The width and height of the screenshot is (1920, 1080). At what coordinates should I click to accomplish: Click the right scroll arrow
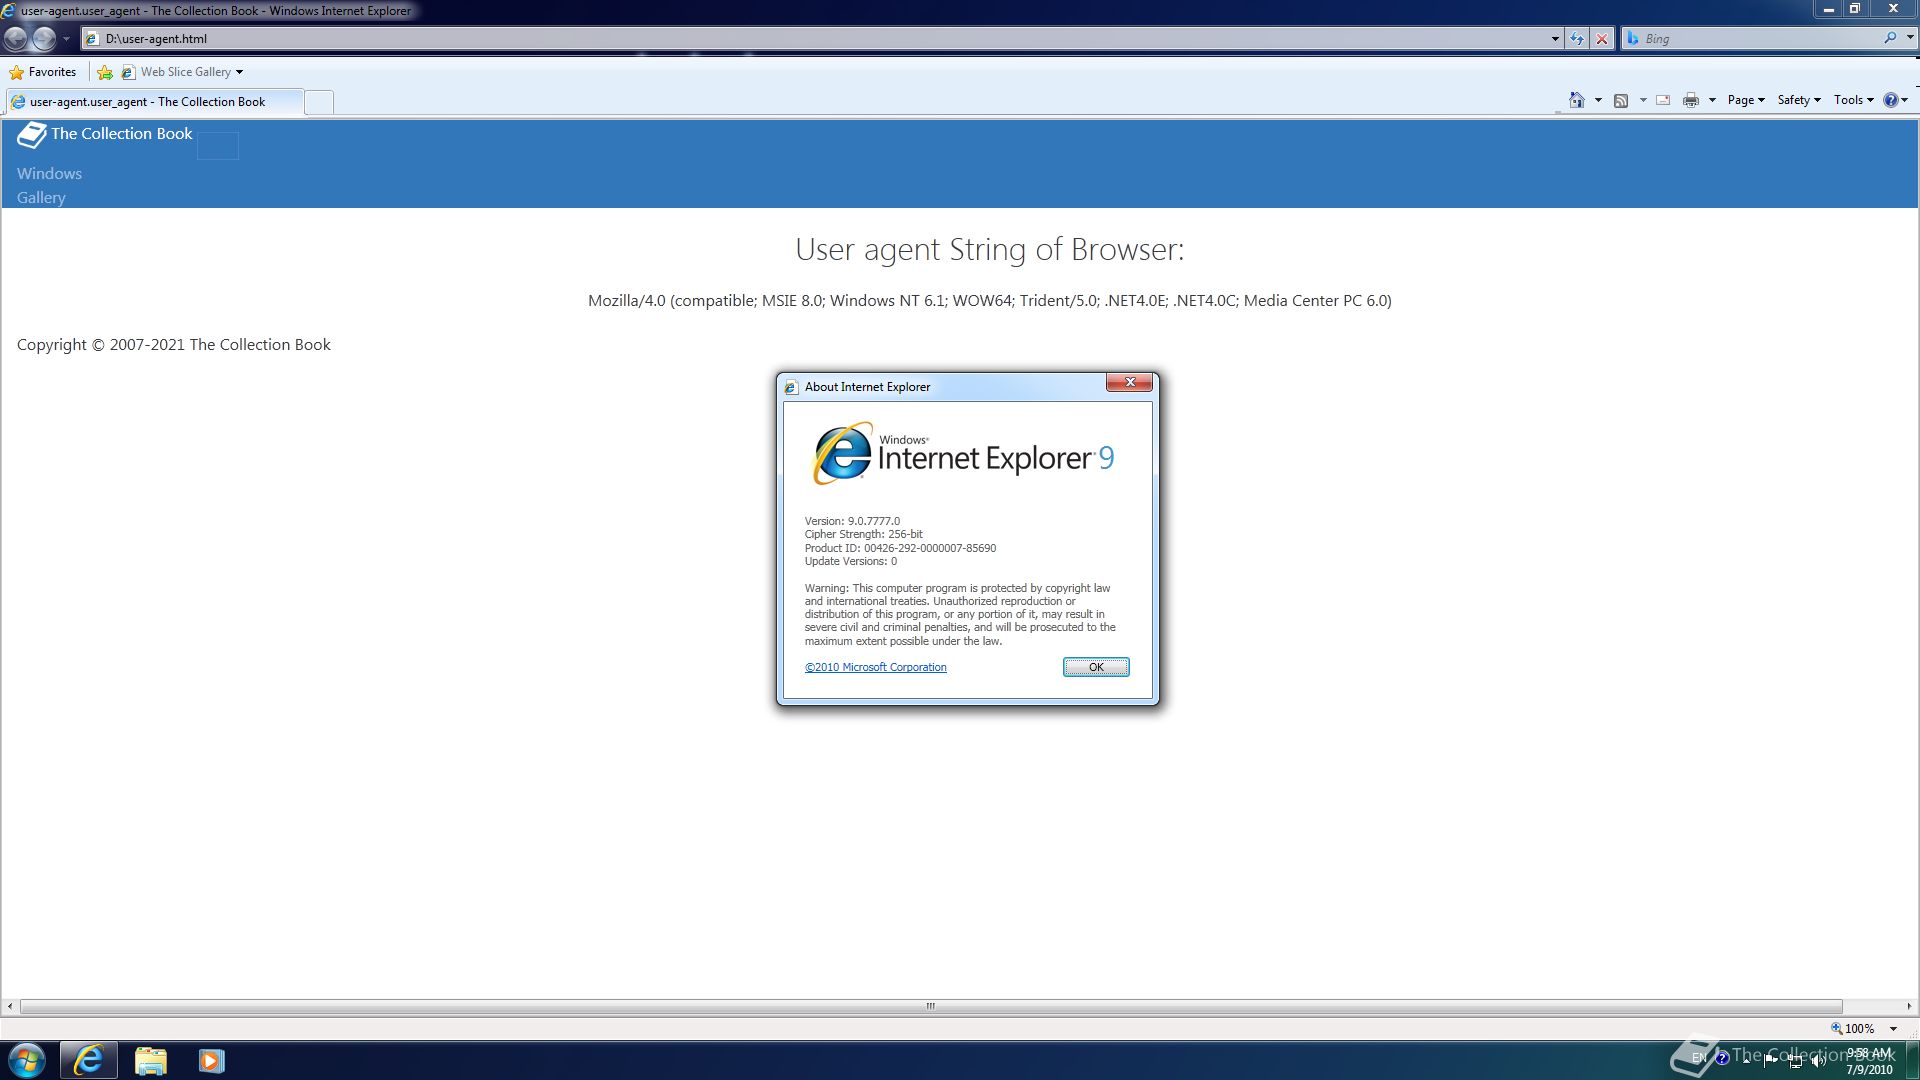point(1909,1006)
